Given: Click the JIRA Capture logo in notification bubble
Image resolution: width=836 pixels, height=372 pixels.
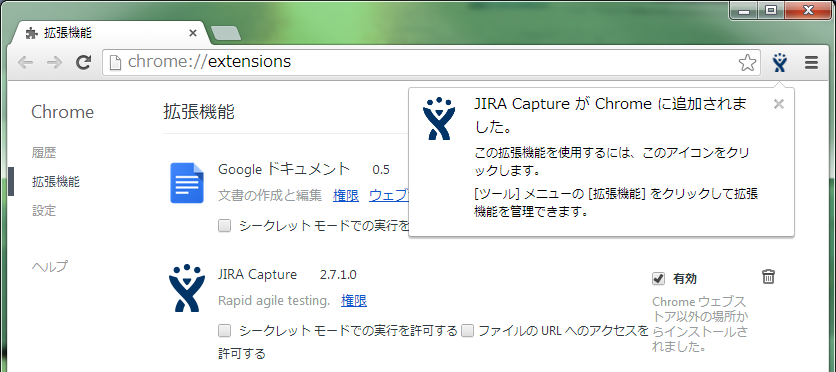Looking at the screenshot, I should [x=439, y=119].
